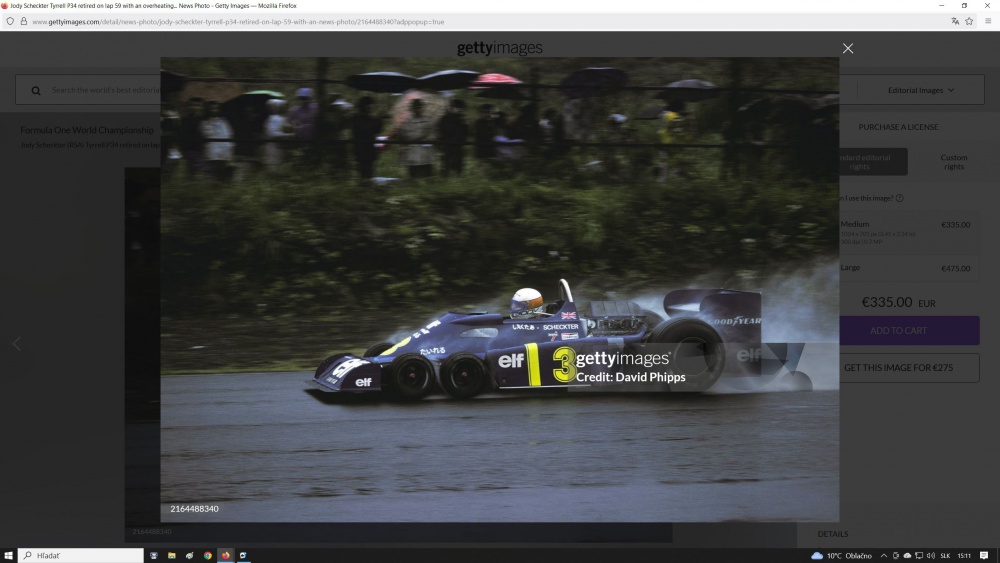Viewport: 1000px width, 563px height.
Task: Click the Hľadať taskbar search box
Action: (81, 555)
